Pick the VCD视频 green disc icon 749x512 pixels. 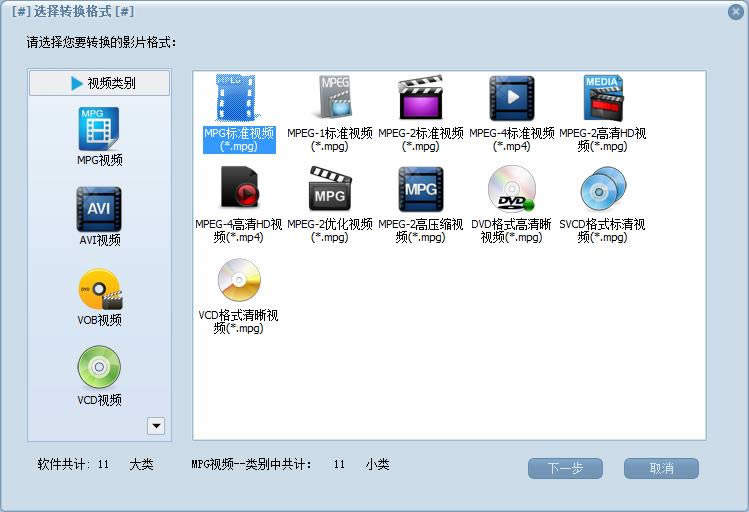pyautogui.click(x=99, y=367)
